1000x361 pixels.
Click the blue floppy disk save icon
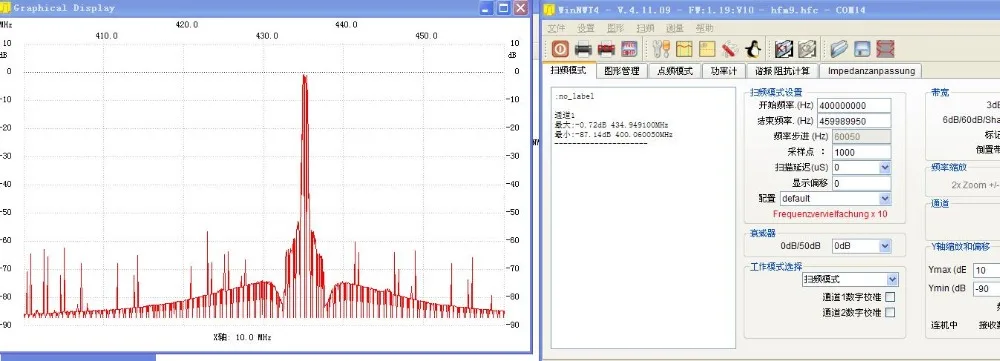pyautogui.click(x=862, y=49)
